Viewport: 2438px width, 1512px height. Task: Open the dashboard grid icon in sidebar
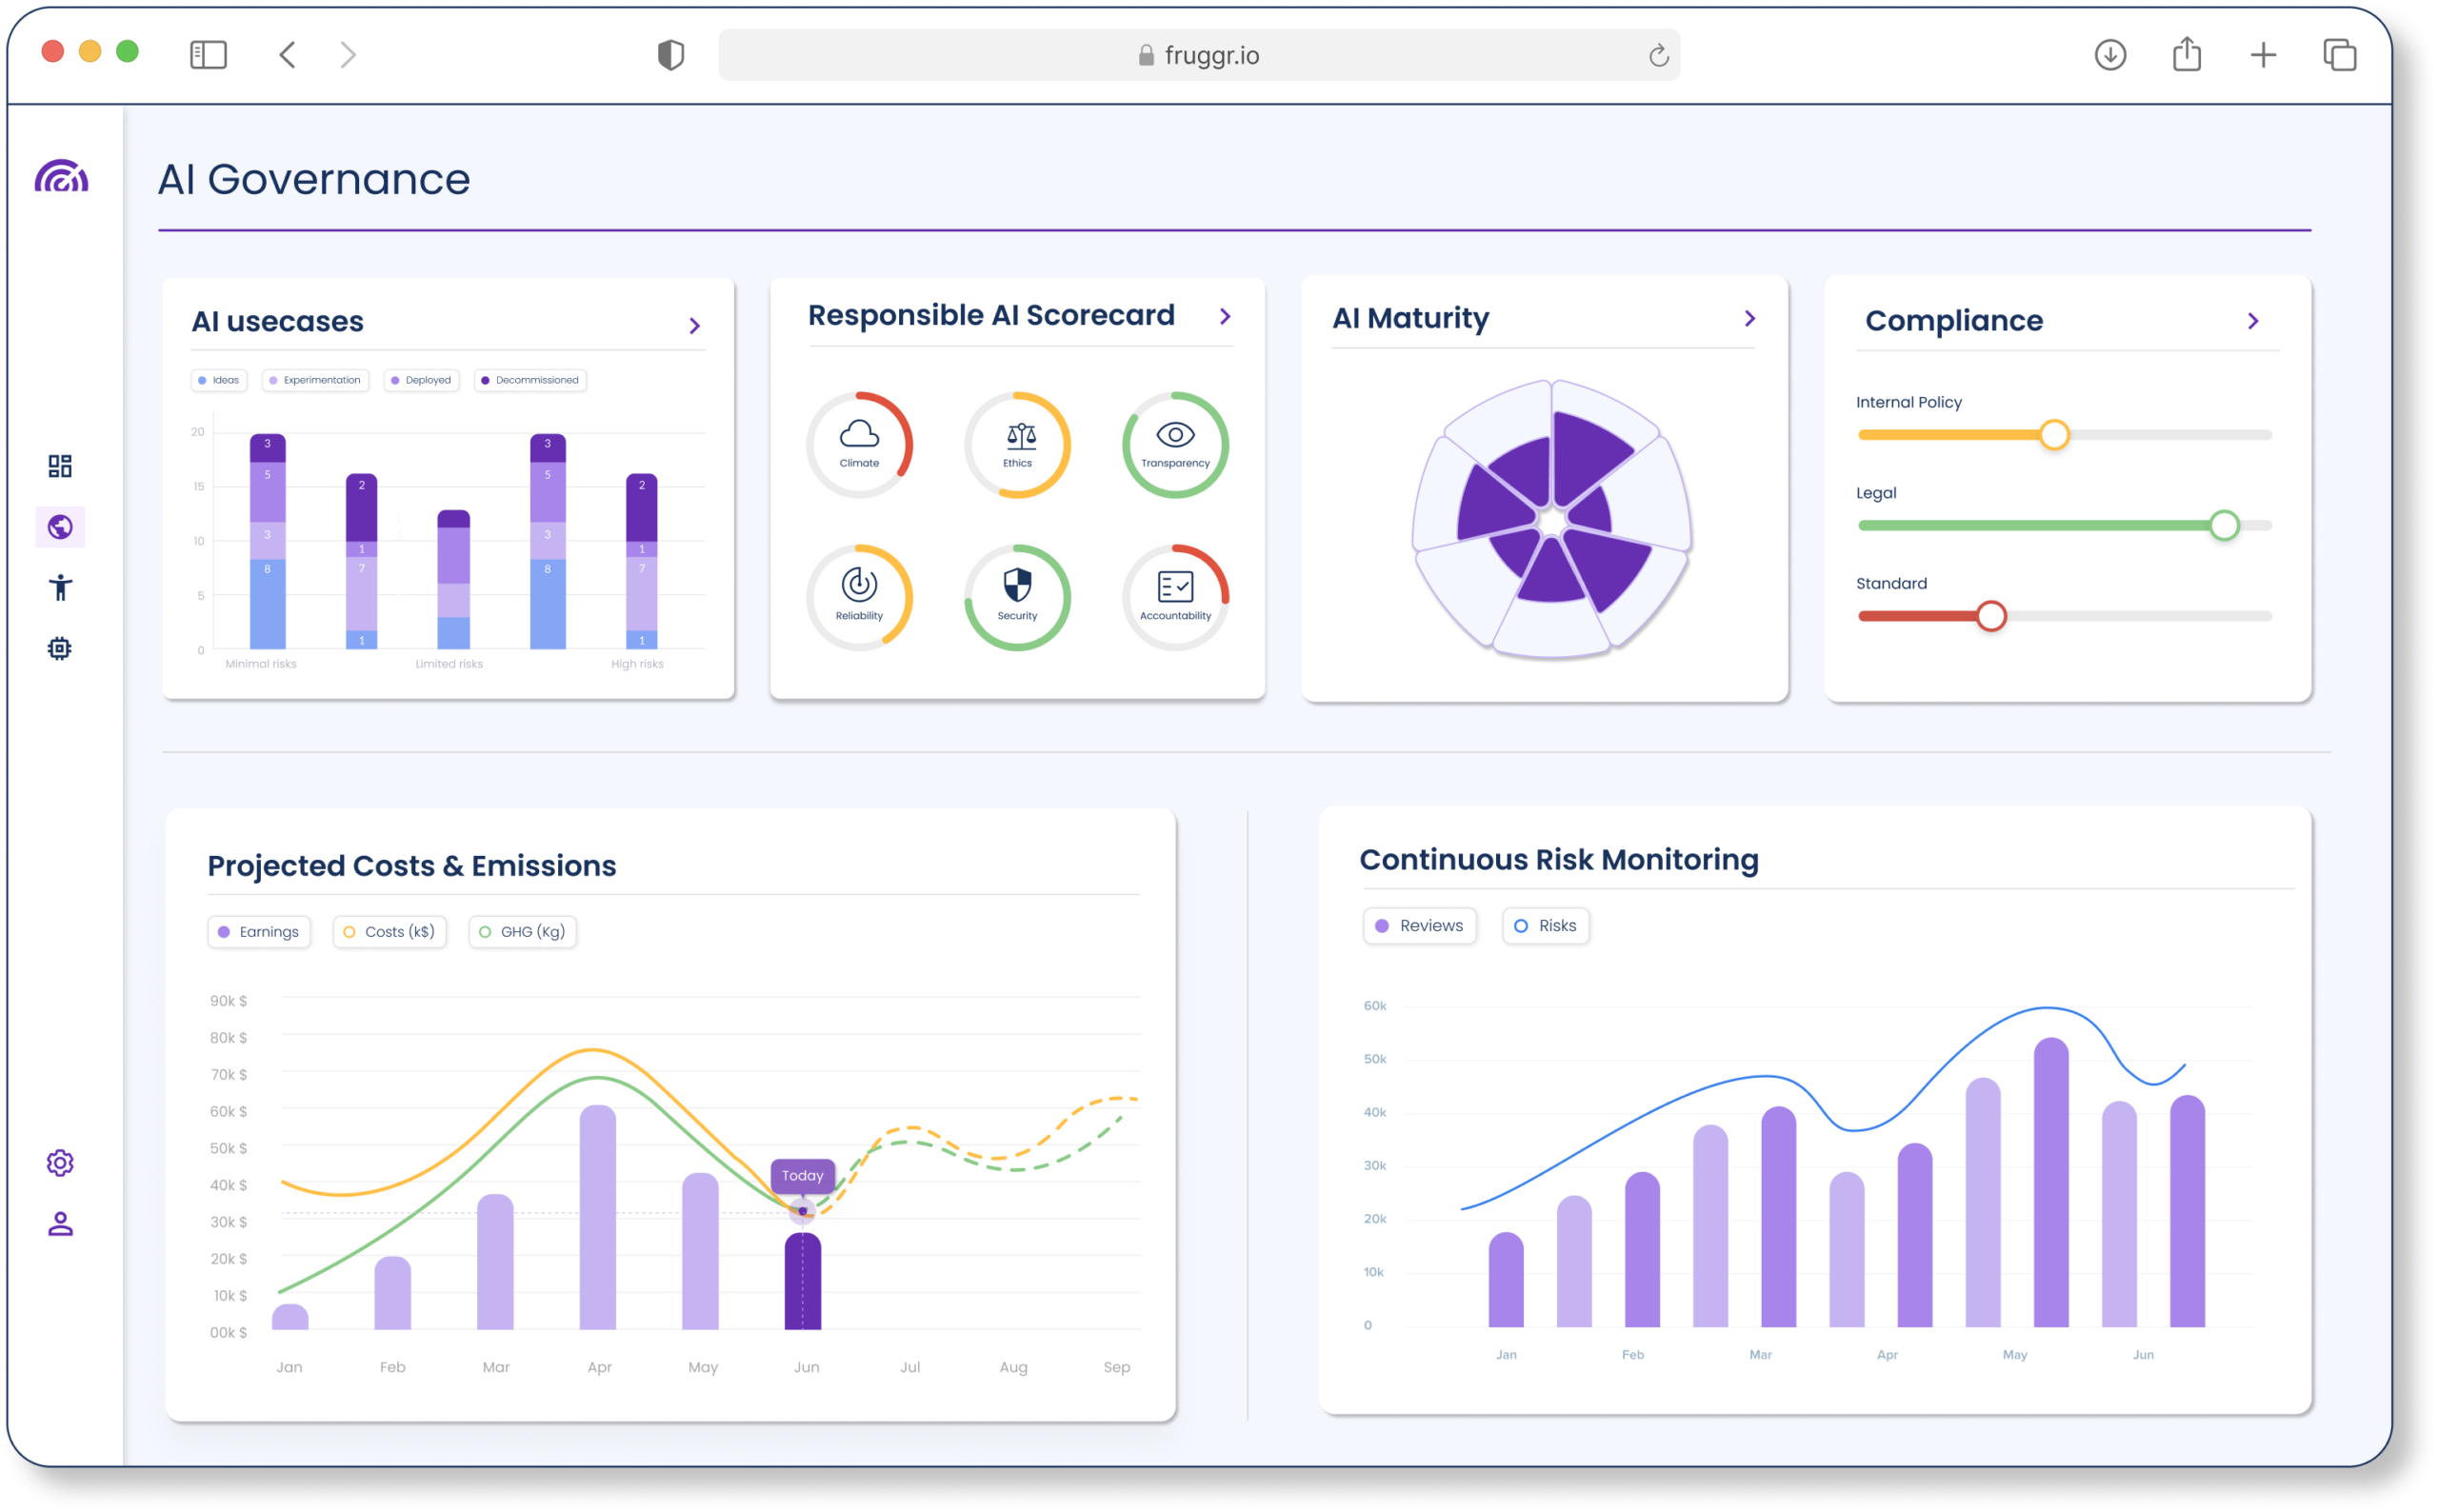click(x=60, y=466)
